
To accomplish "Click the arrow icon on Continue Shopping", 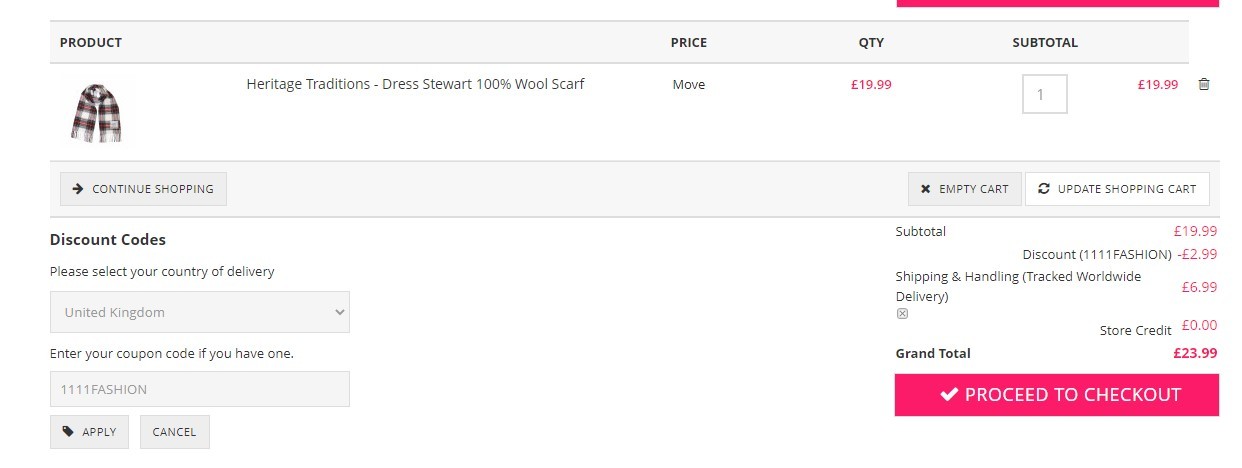I will tap(78, 188).
